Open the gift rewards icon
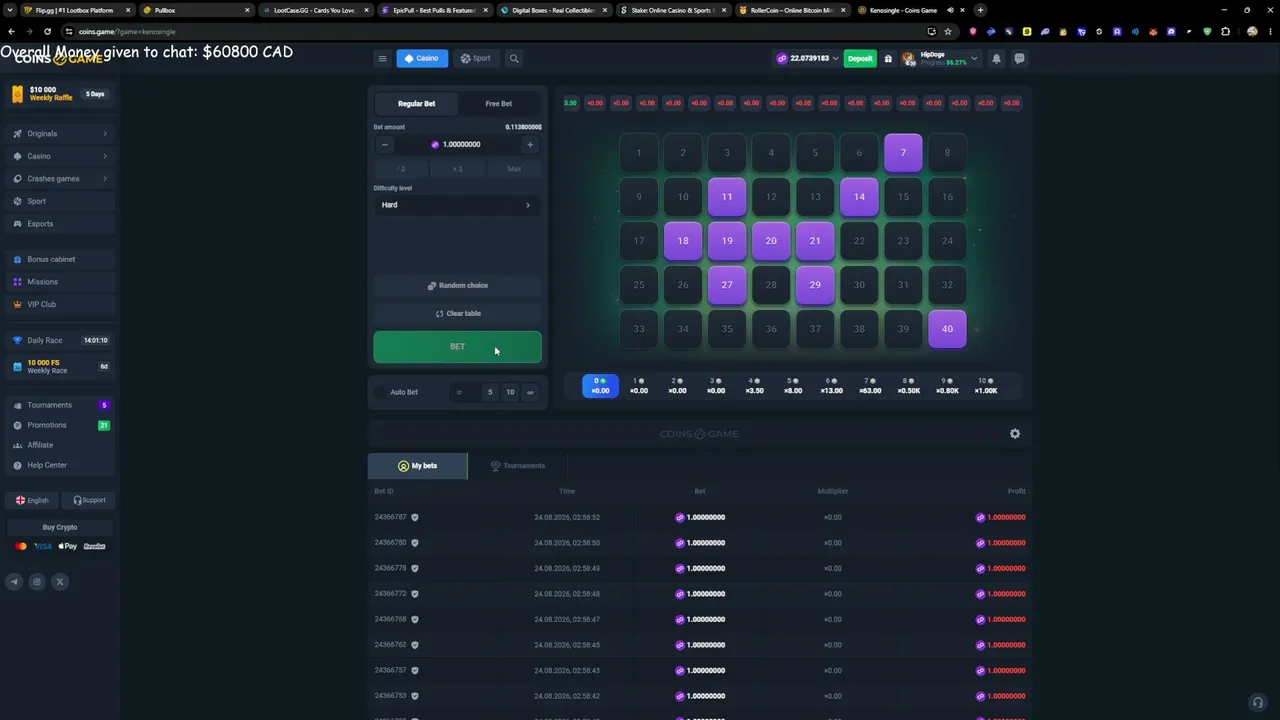 pos(888,58)
